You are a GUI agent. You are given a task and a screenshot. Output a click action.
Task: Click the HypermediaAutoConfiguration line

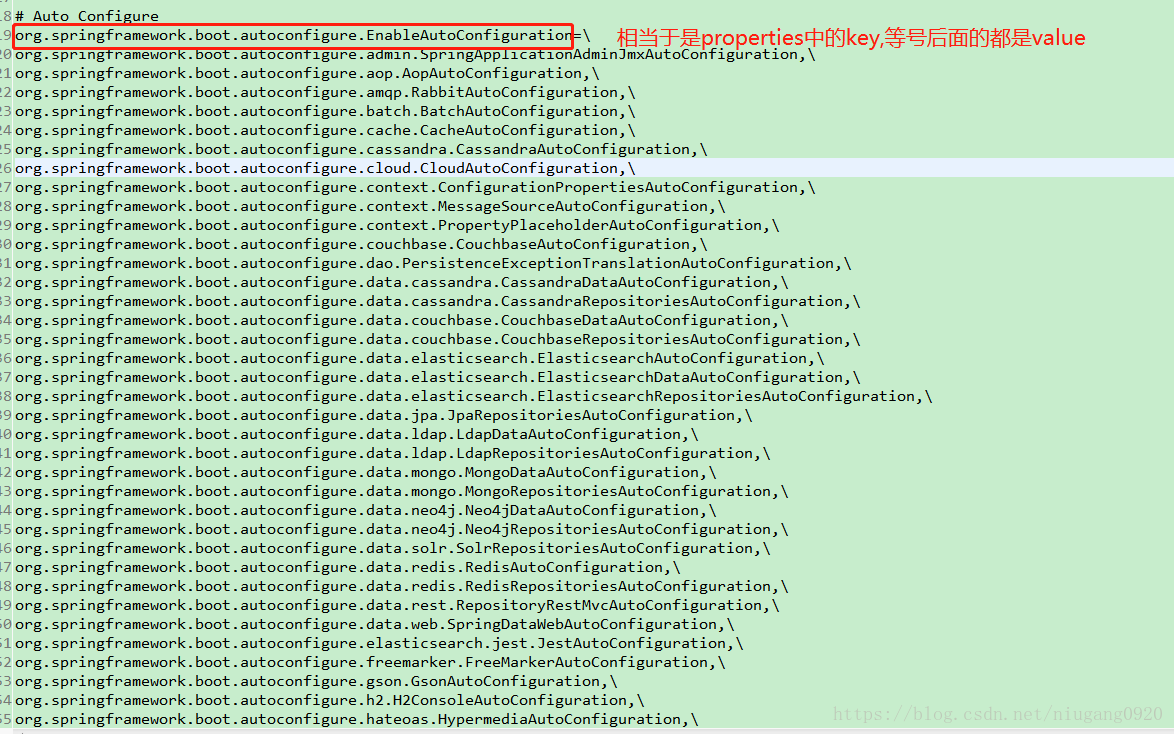click(x=356, y=720)
